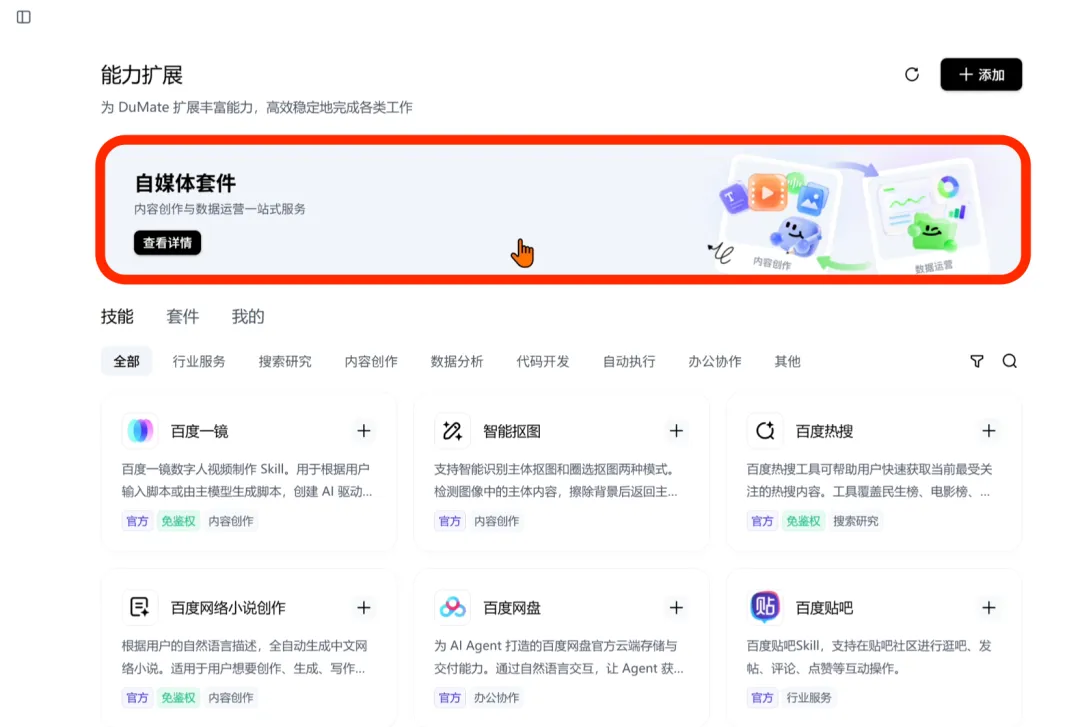The width and height of the screenshot is (1080, 727).
Task: Click the 搜索研究 tag on 百度热搜
Action: (x=855, y=521)
